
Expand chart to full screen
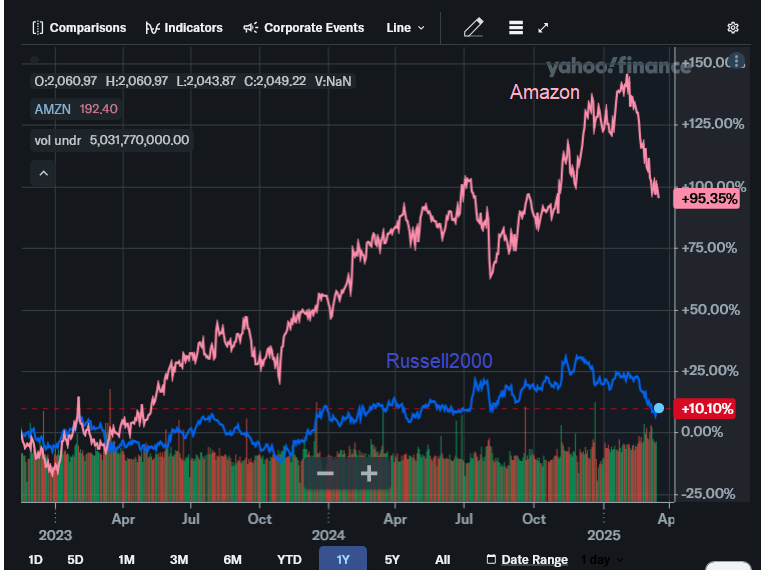click(543, 28)
